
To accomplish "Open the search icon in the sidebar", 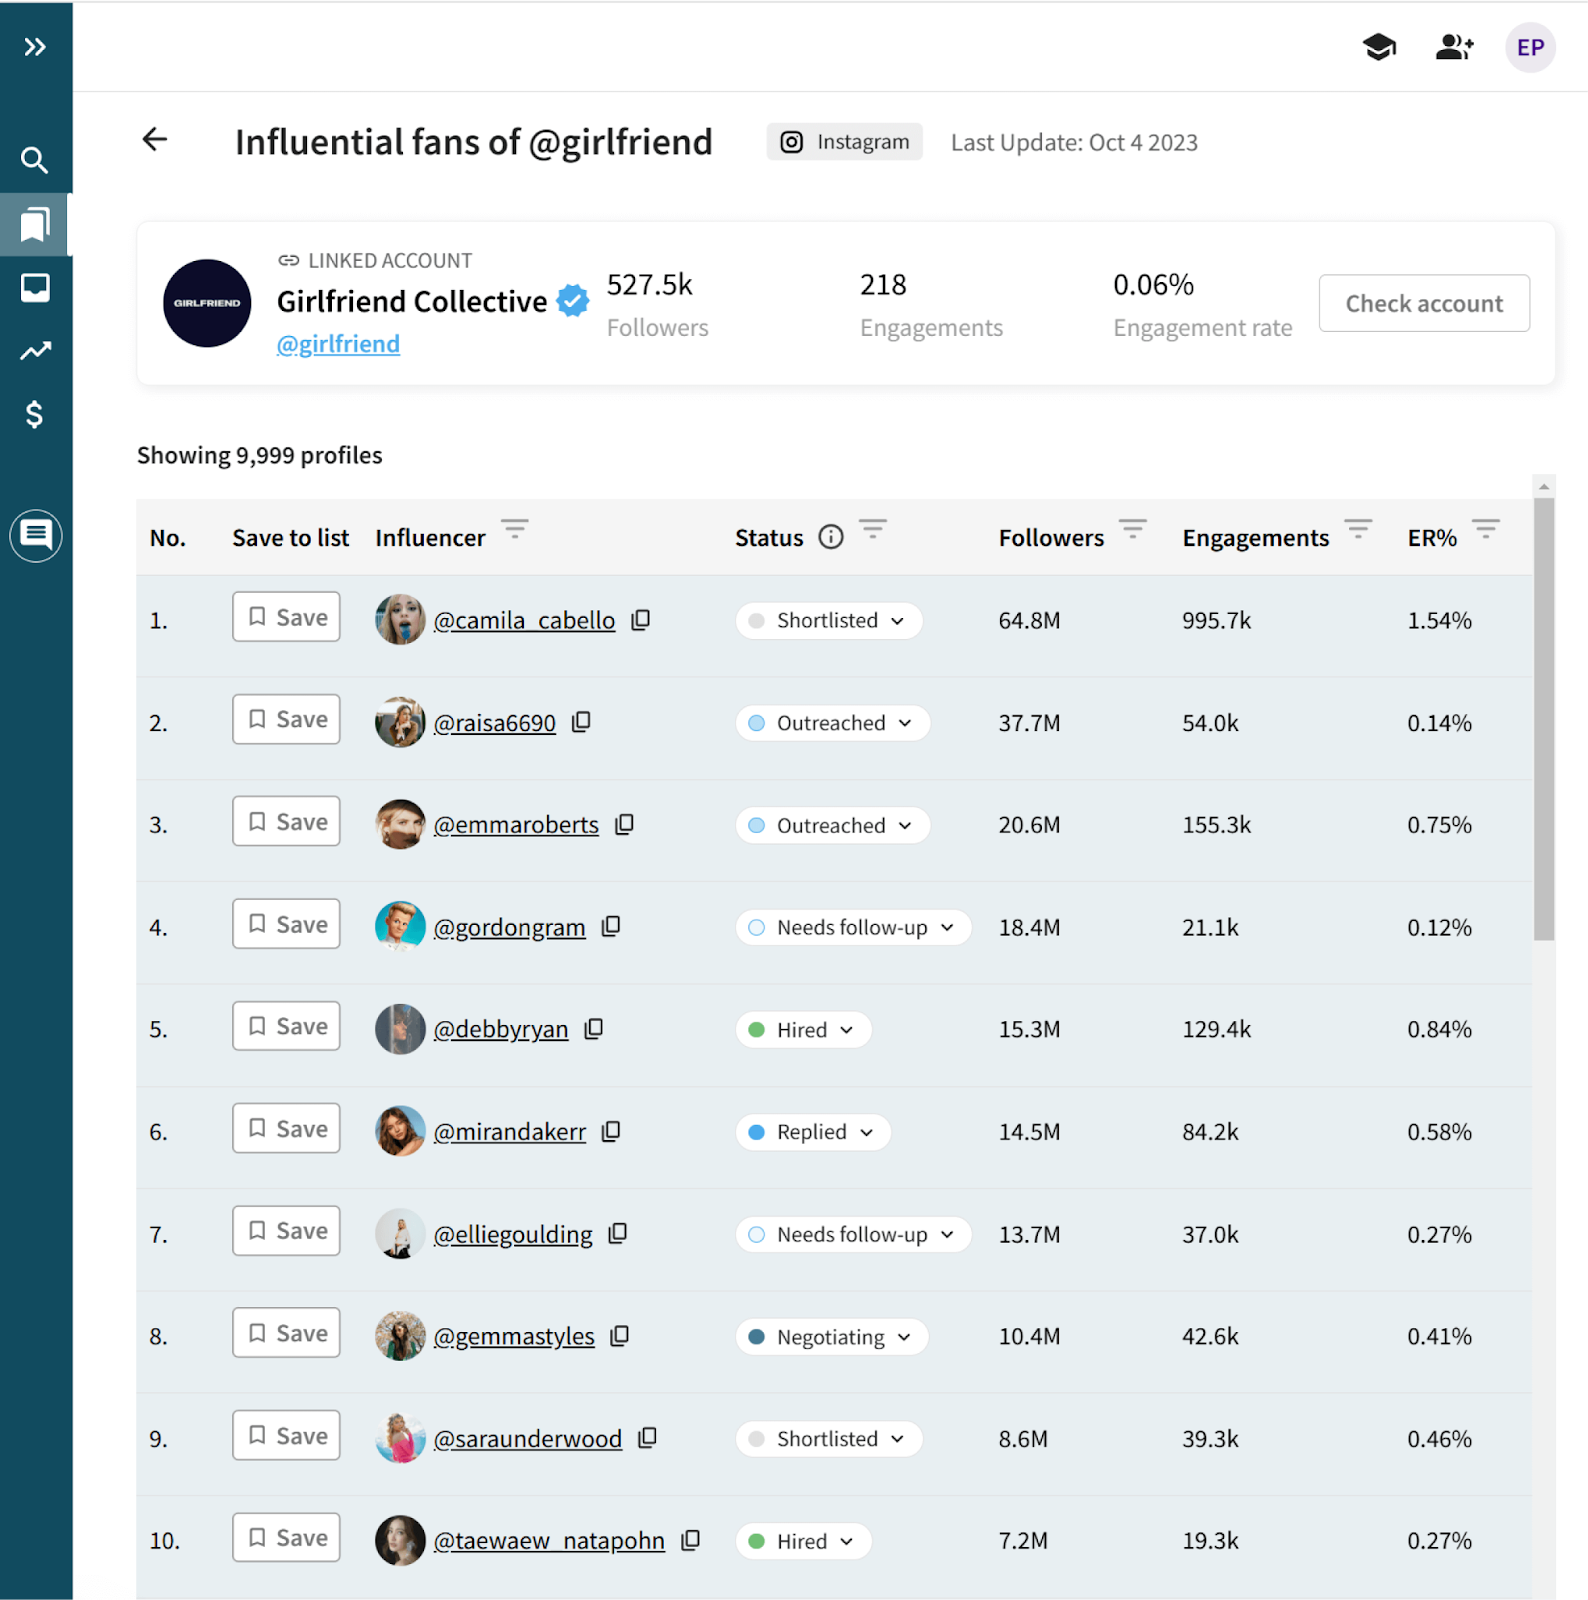I will pyautogui.click(x=35, y=160).
